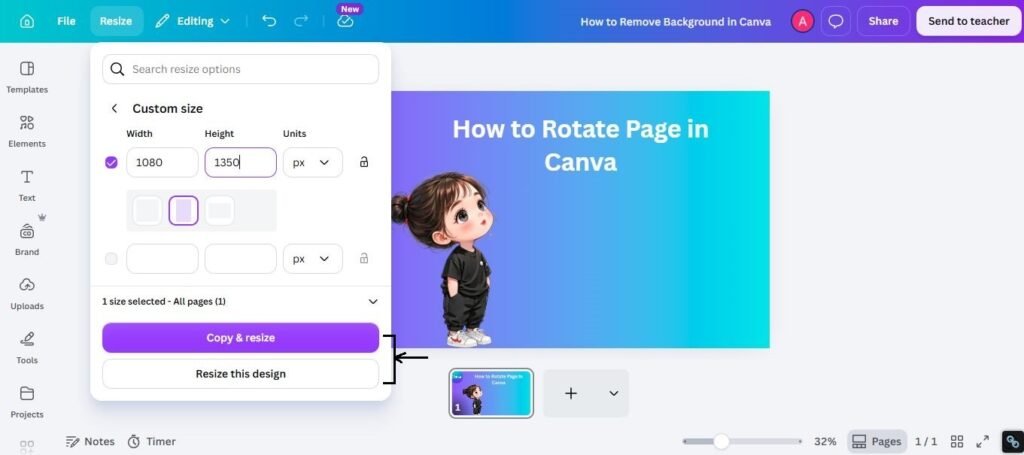Open the px units dropdown in second row

coord(312,259)
